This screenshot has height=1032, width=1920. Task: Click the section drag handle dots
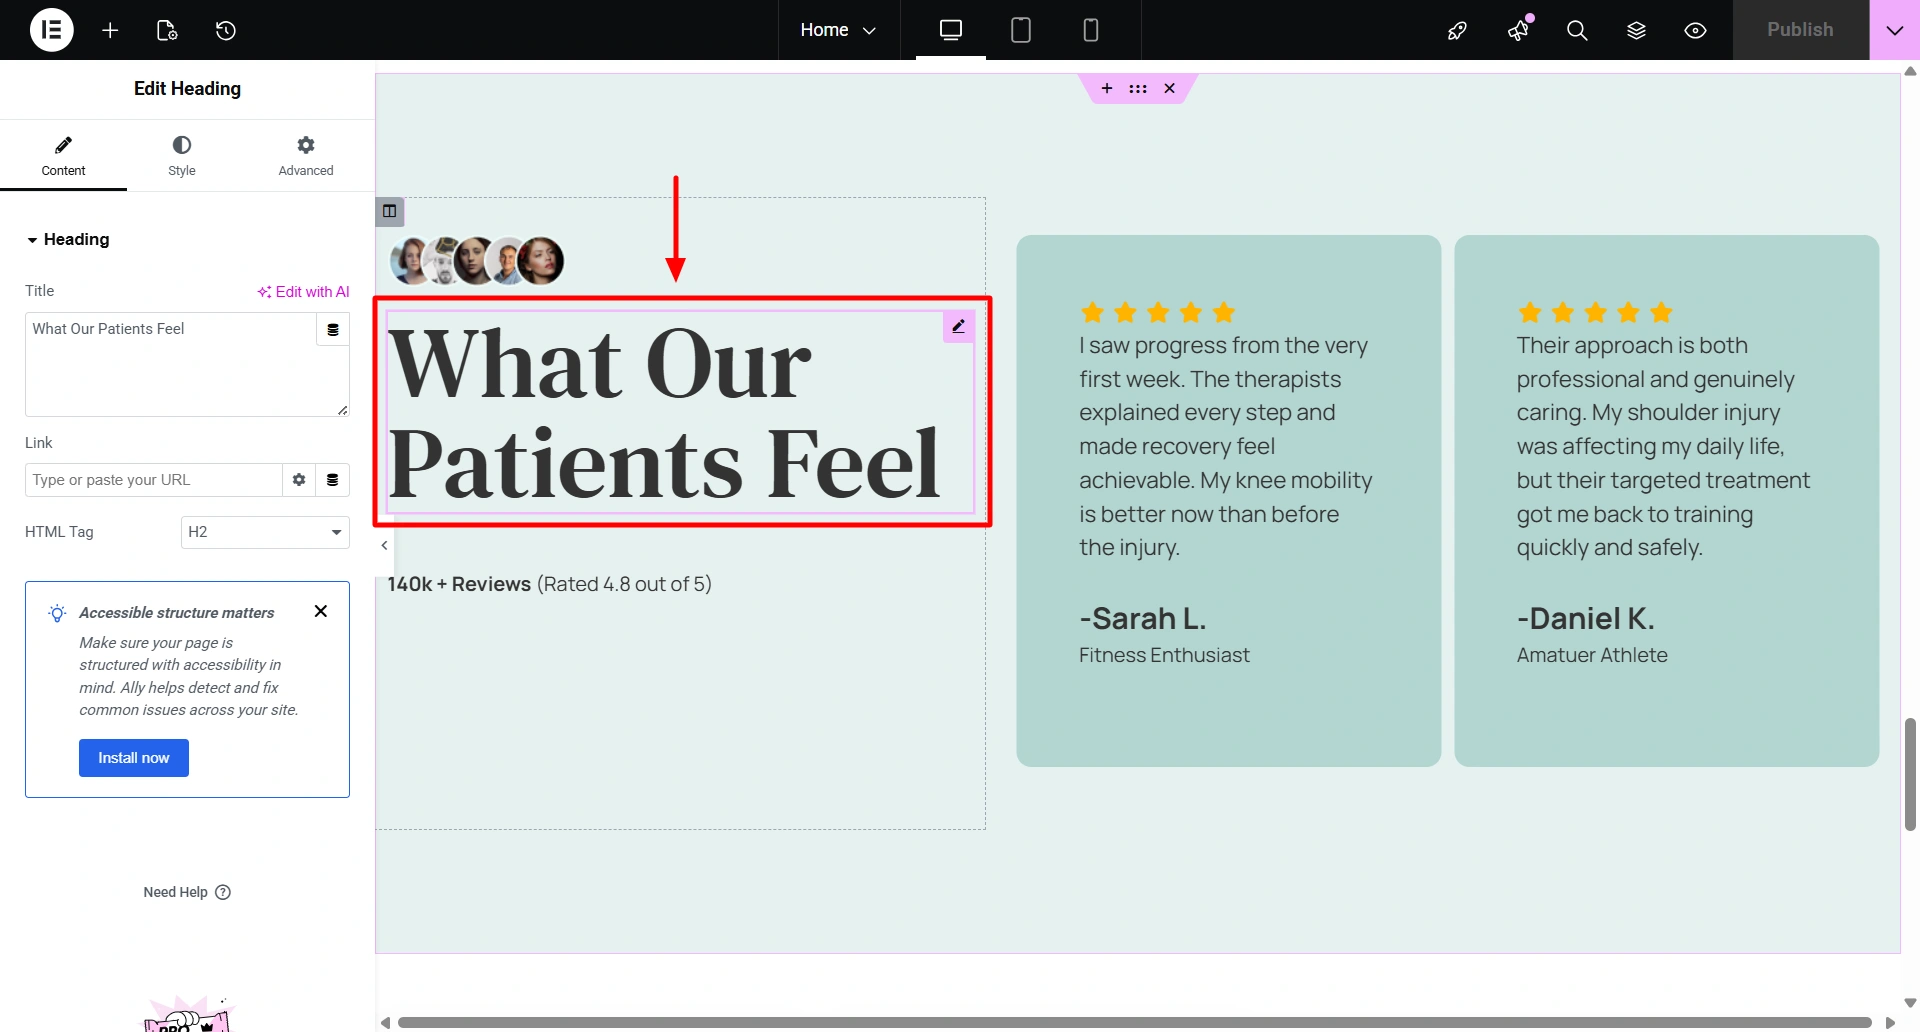tap(1138, 89)
